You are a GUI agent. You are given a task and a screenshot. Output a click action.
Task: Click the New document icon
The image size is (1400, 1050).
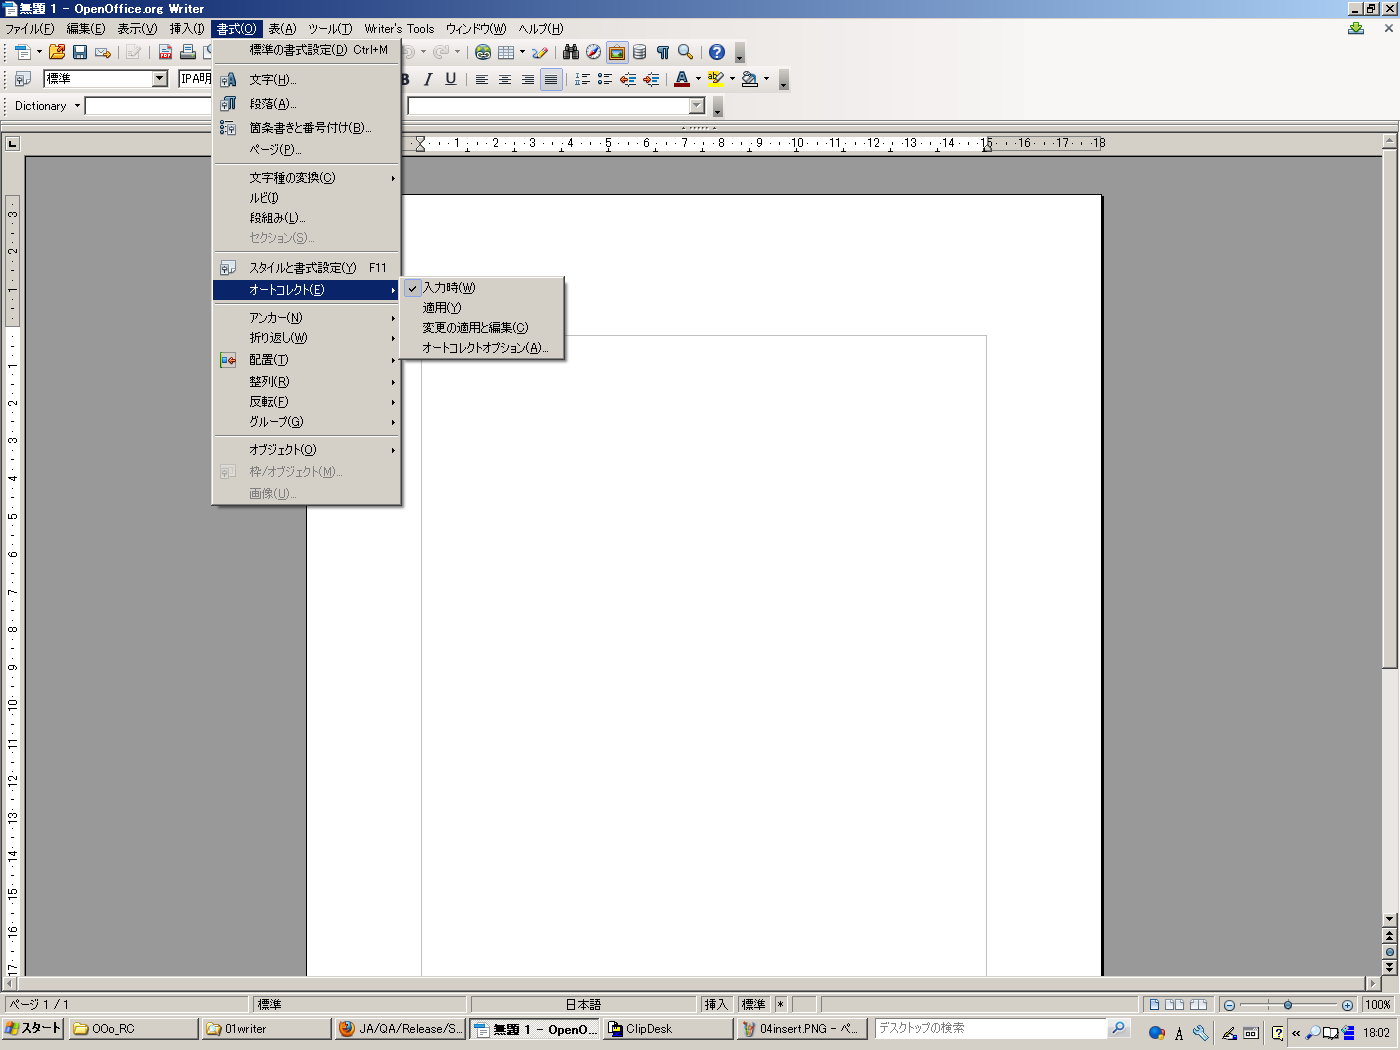point(22,52)
